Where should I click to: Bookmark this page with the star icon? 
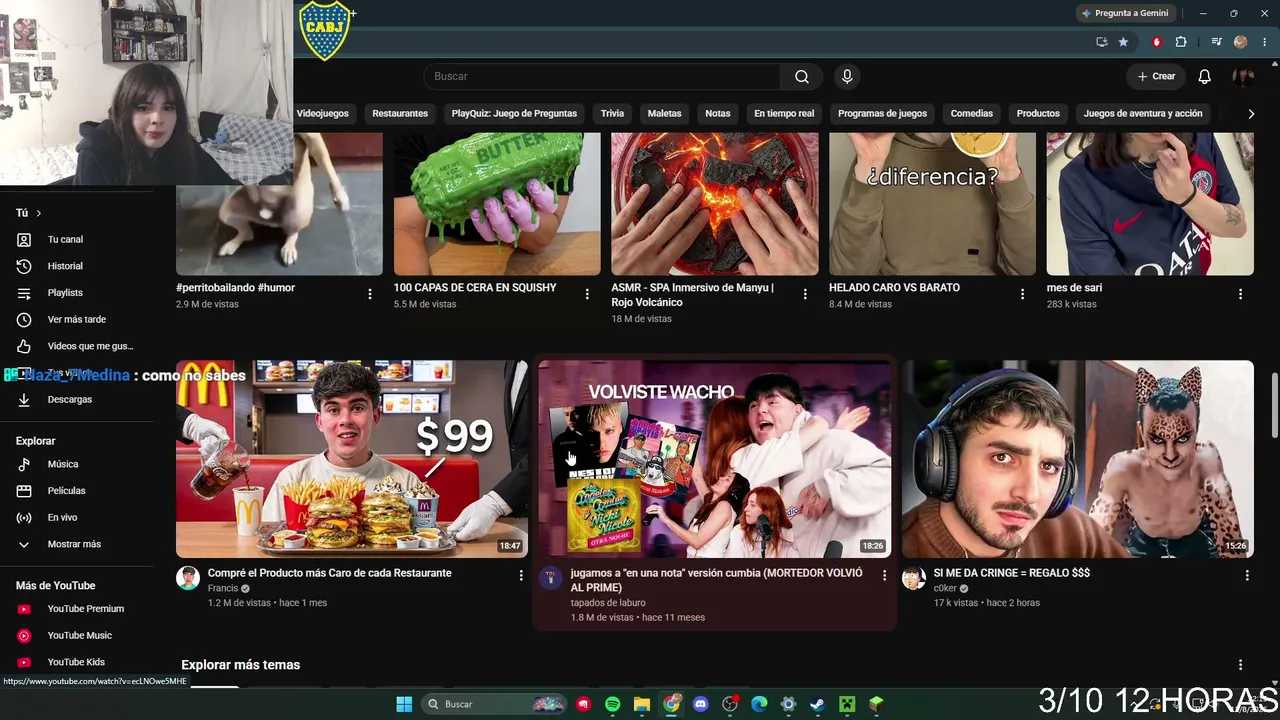tap(1123, 42)
